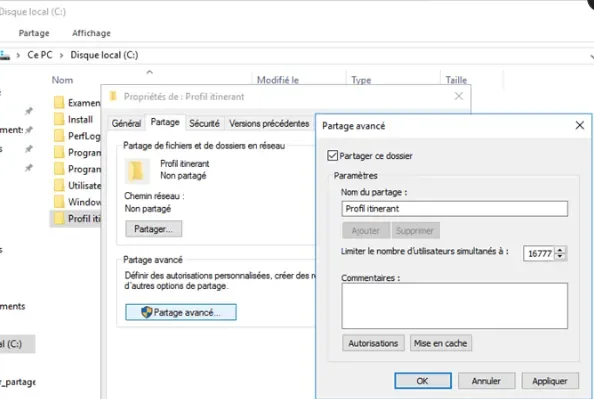Edit the Nom du partage field
The image size is (594, 399).
pos(454,209)
